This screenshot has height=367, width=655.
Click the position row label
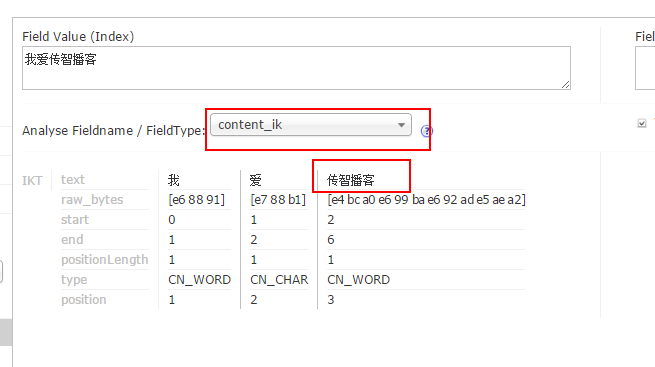[x=84, y=300]
